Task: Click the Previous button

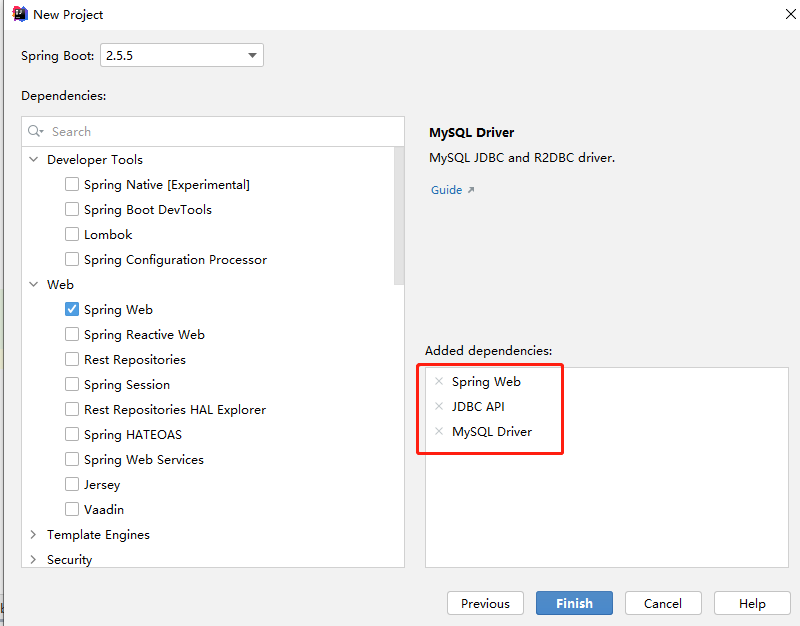Action: [485, 603]
